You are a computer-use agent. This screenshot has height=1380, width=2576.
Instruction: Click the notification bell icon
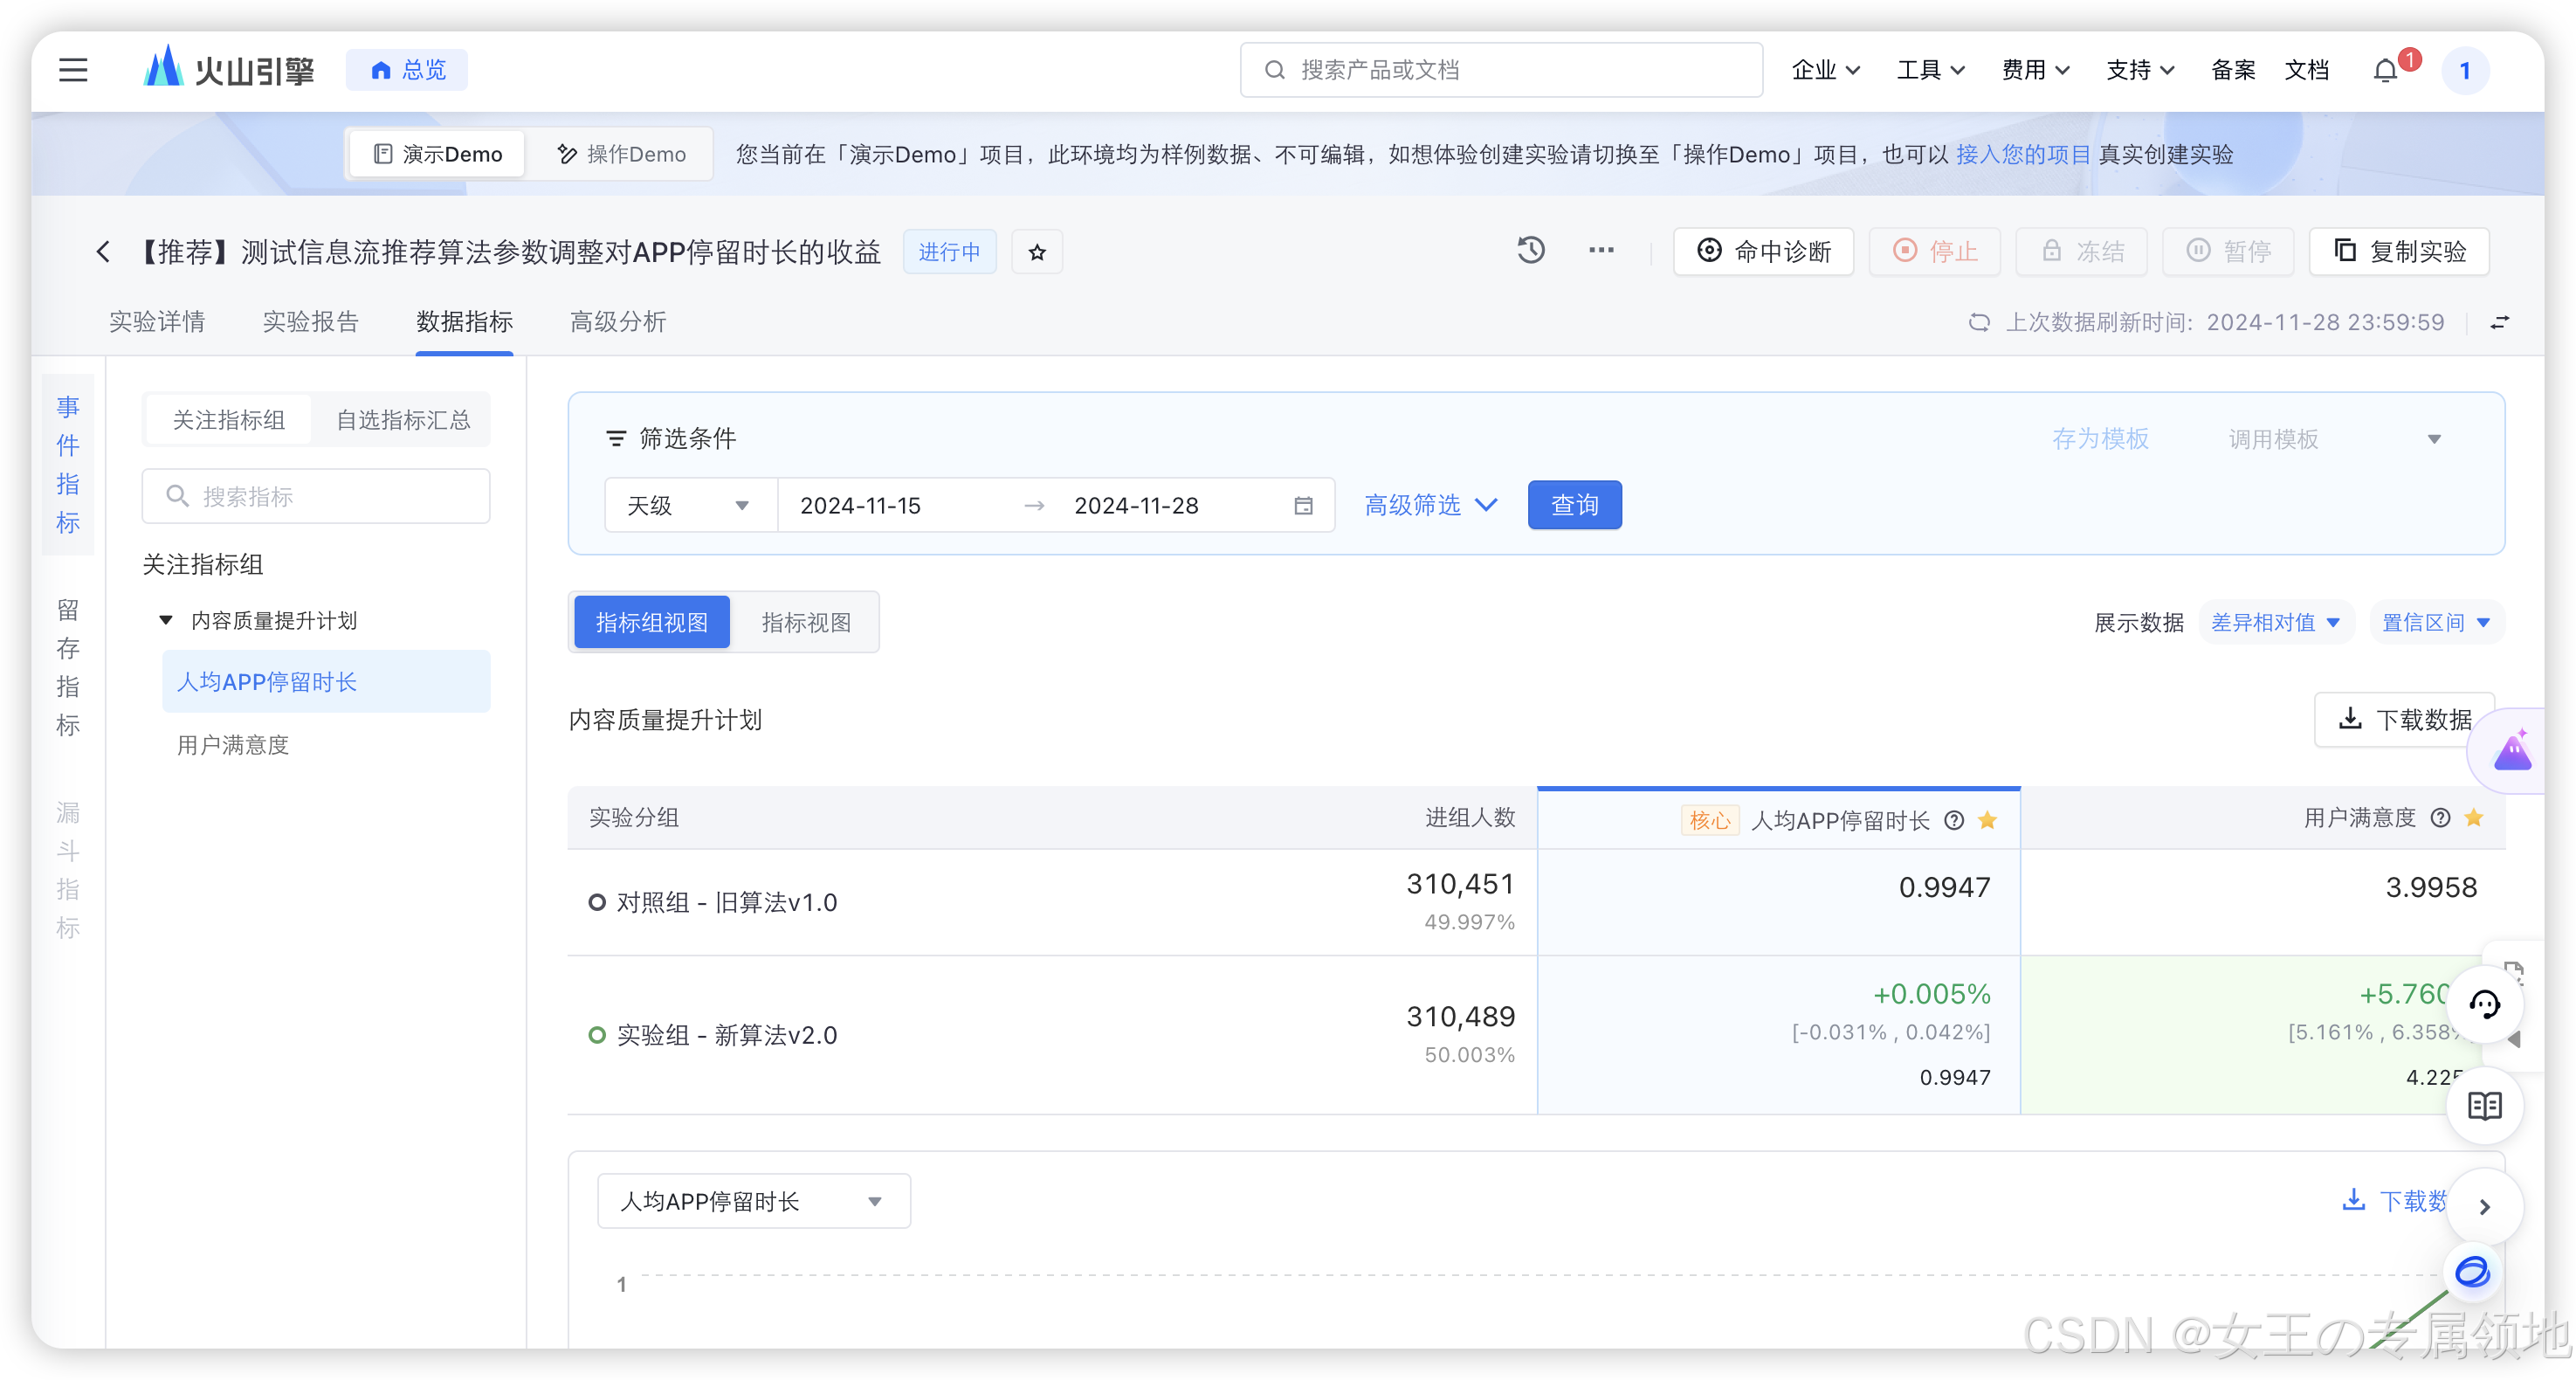[x=2385, y=71]
